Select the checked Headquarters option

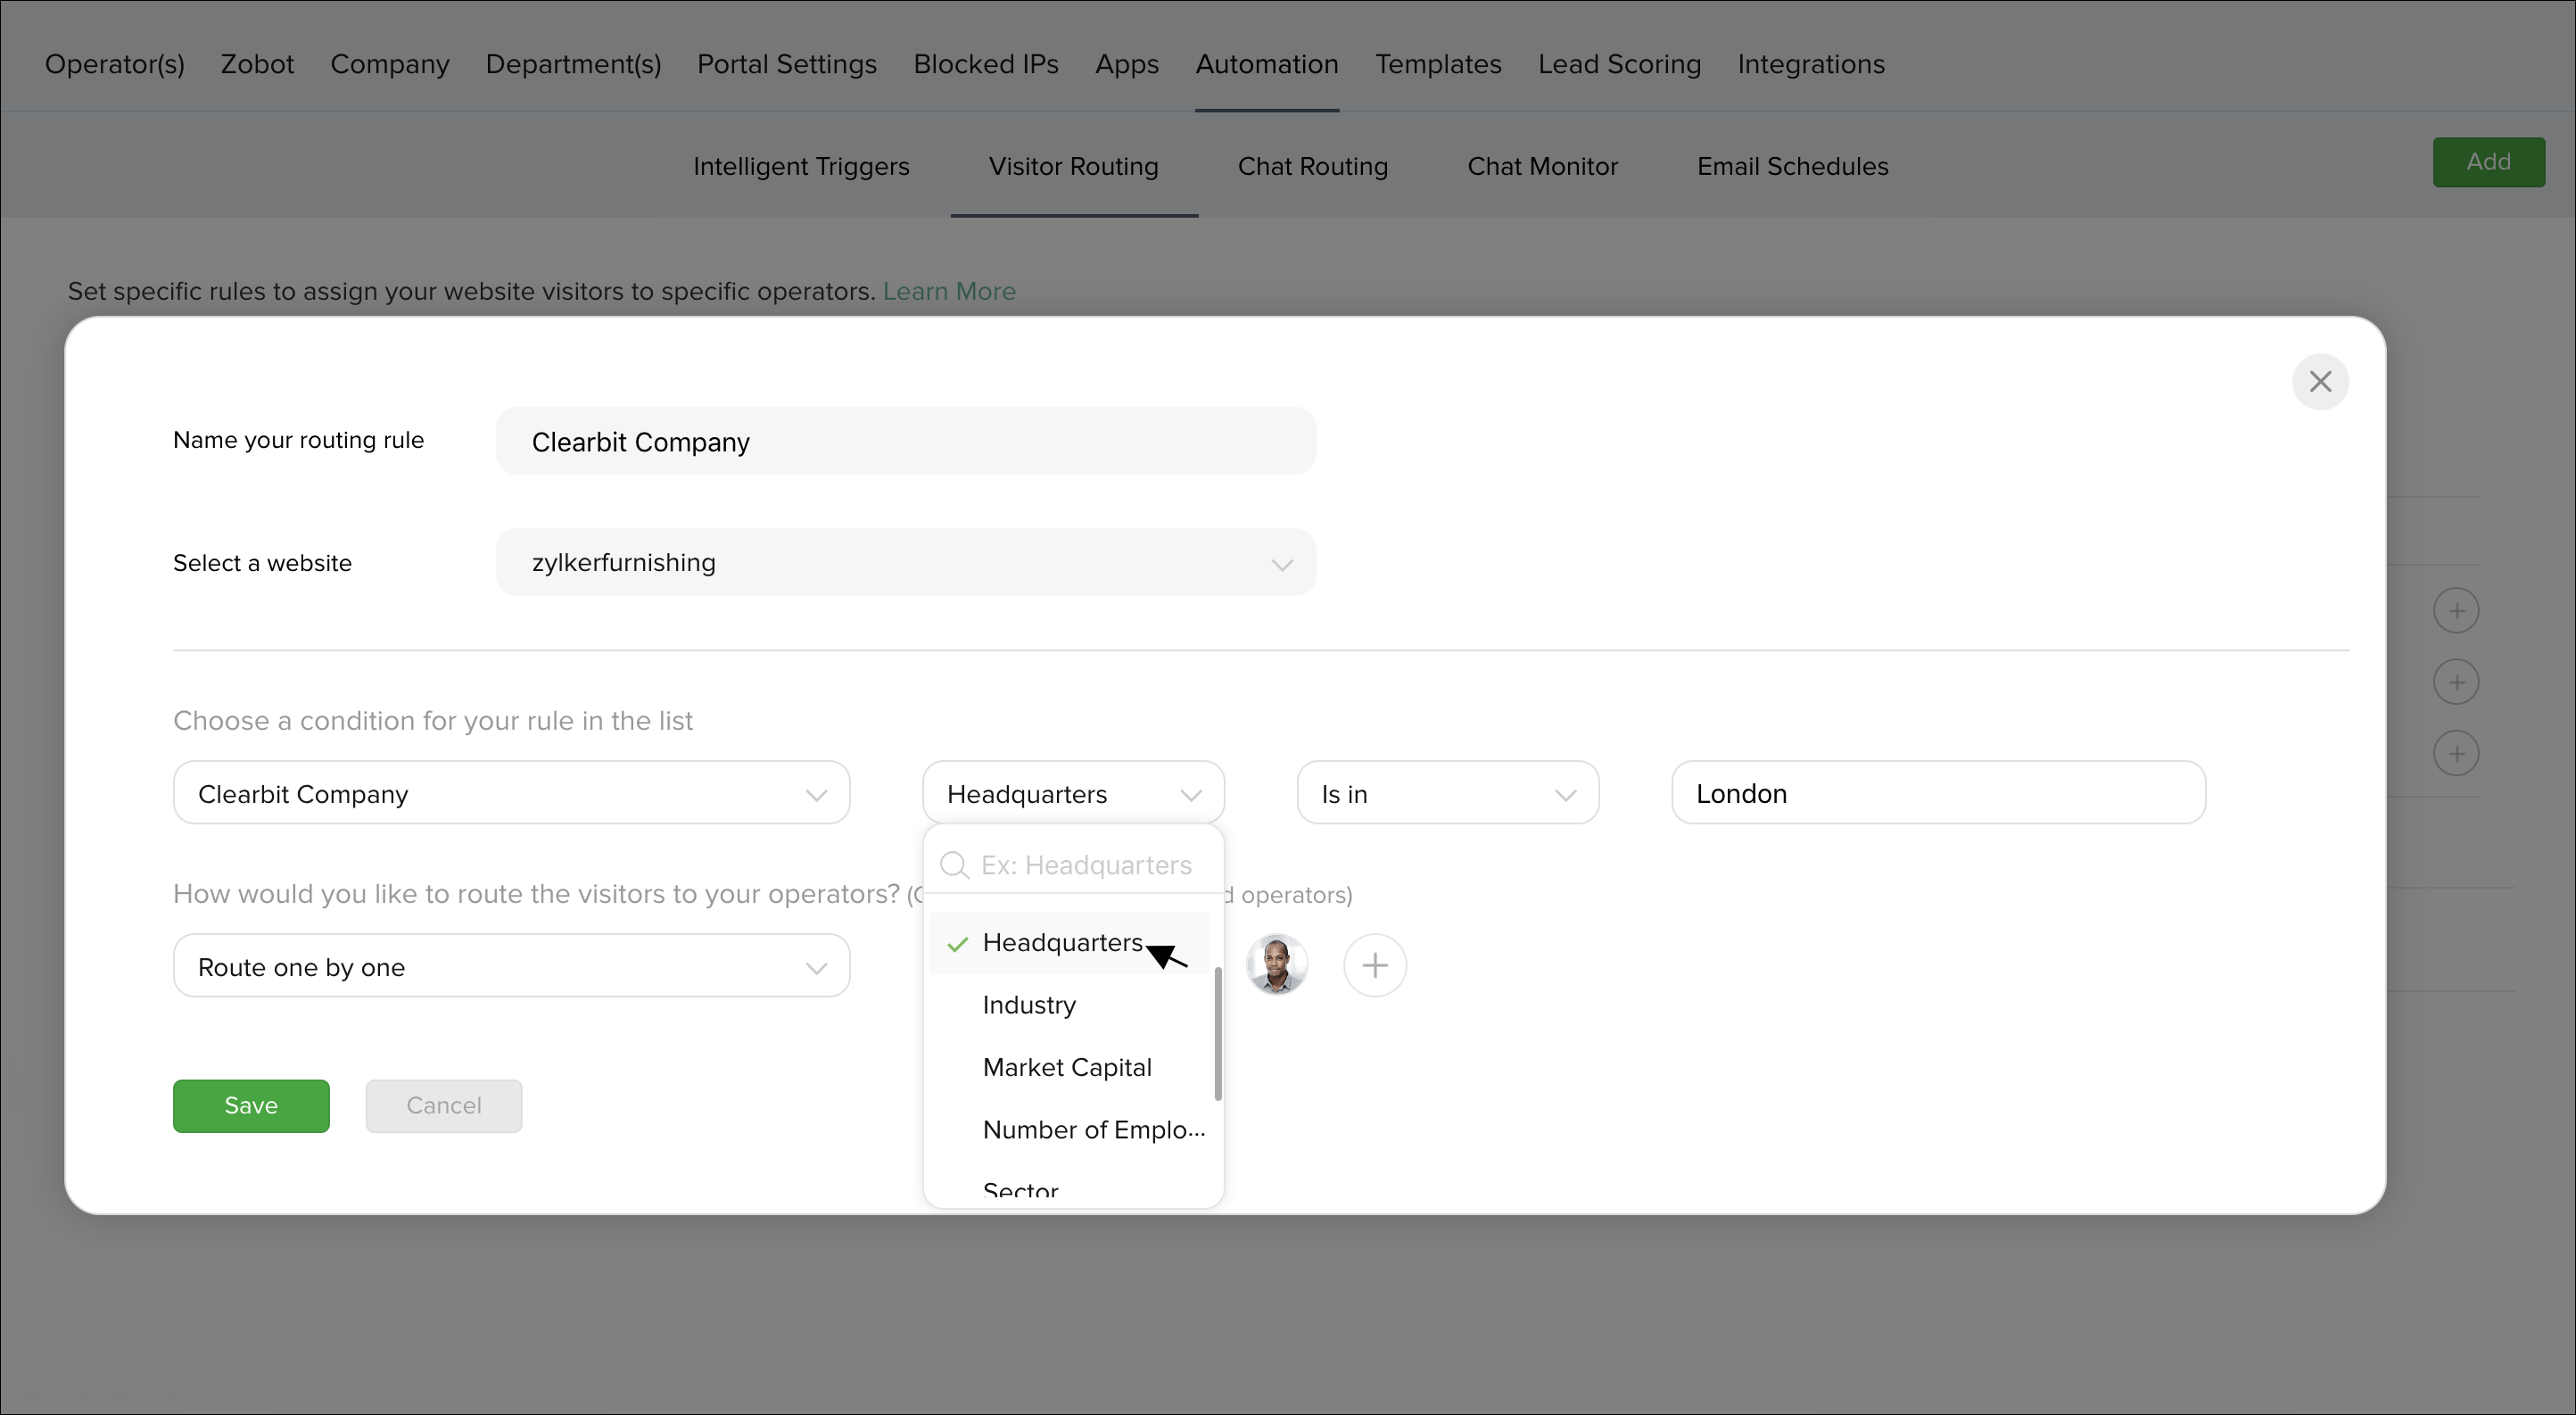pyautogui.click(x=1061, y=943)
